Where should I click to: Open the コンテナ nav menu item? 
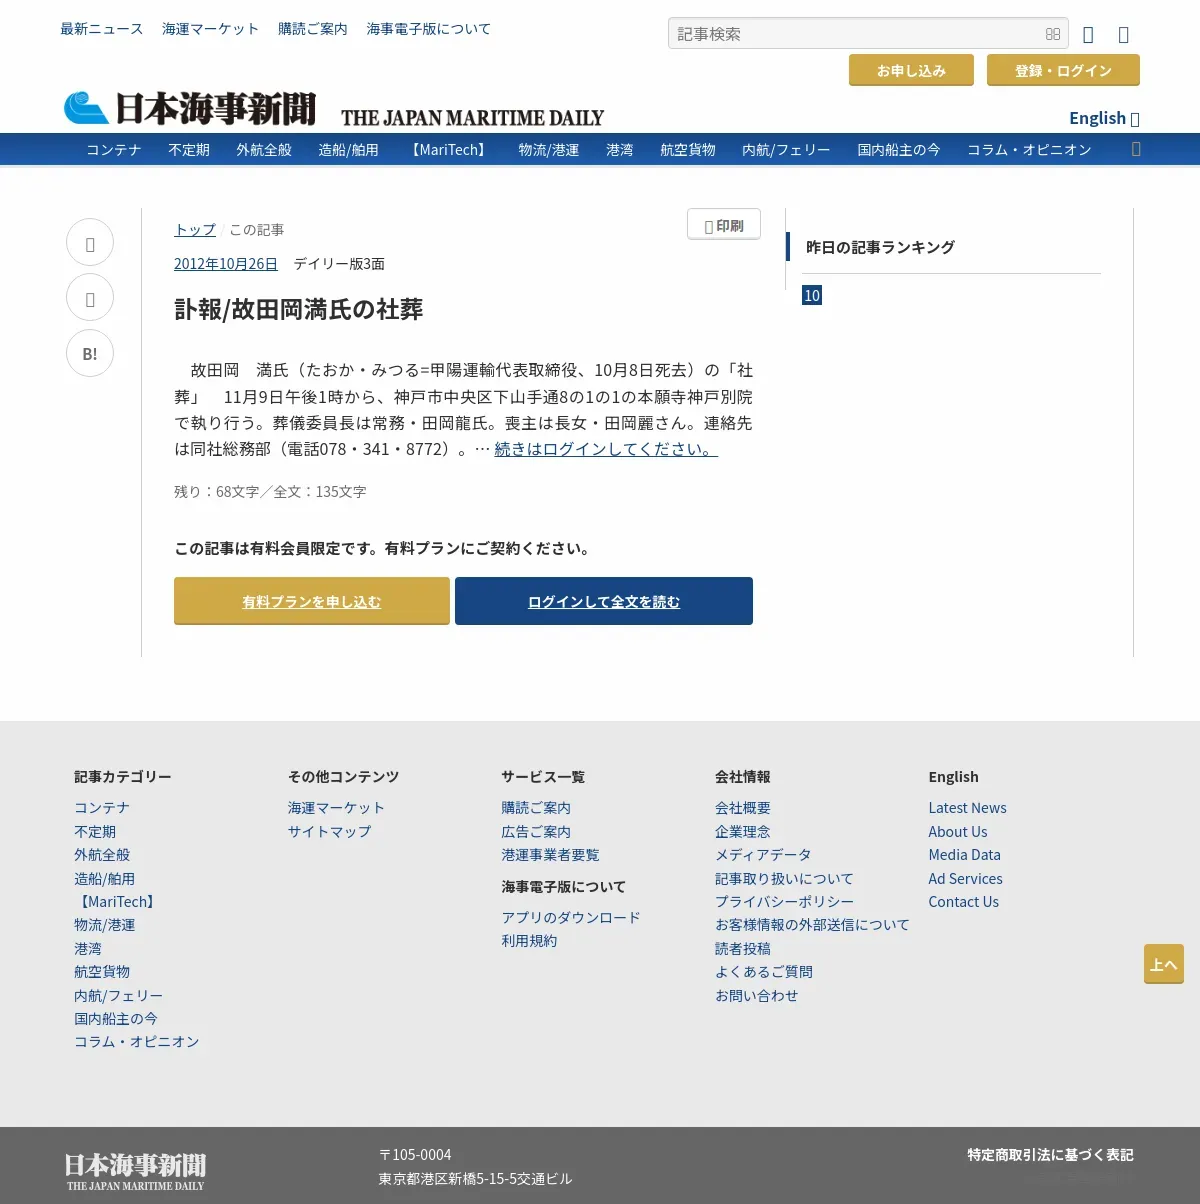[114, 149]
